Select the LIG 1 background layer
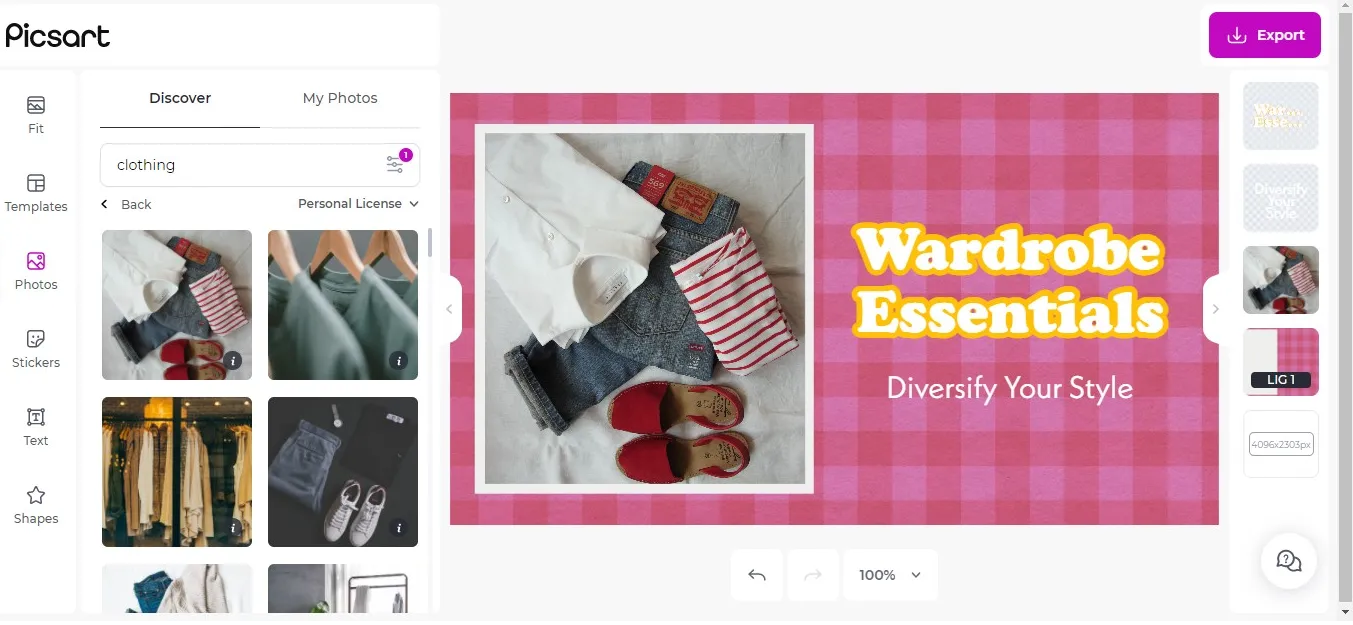The height and width of the screenshot is (625, 1353). click(x=1281, y=362)
